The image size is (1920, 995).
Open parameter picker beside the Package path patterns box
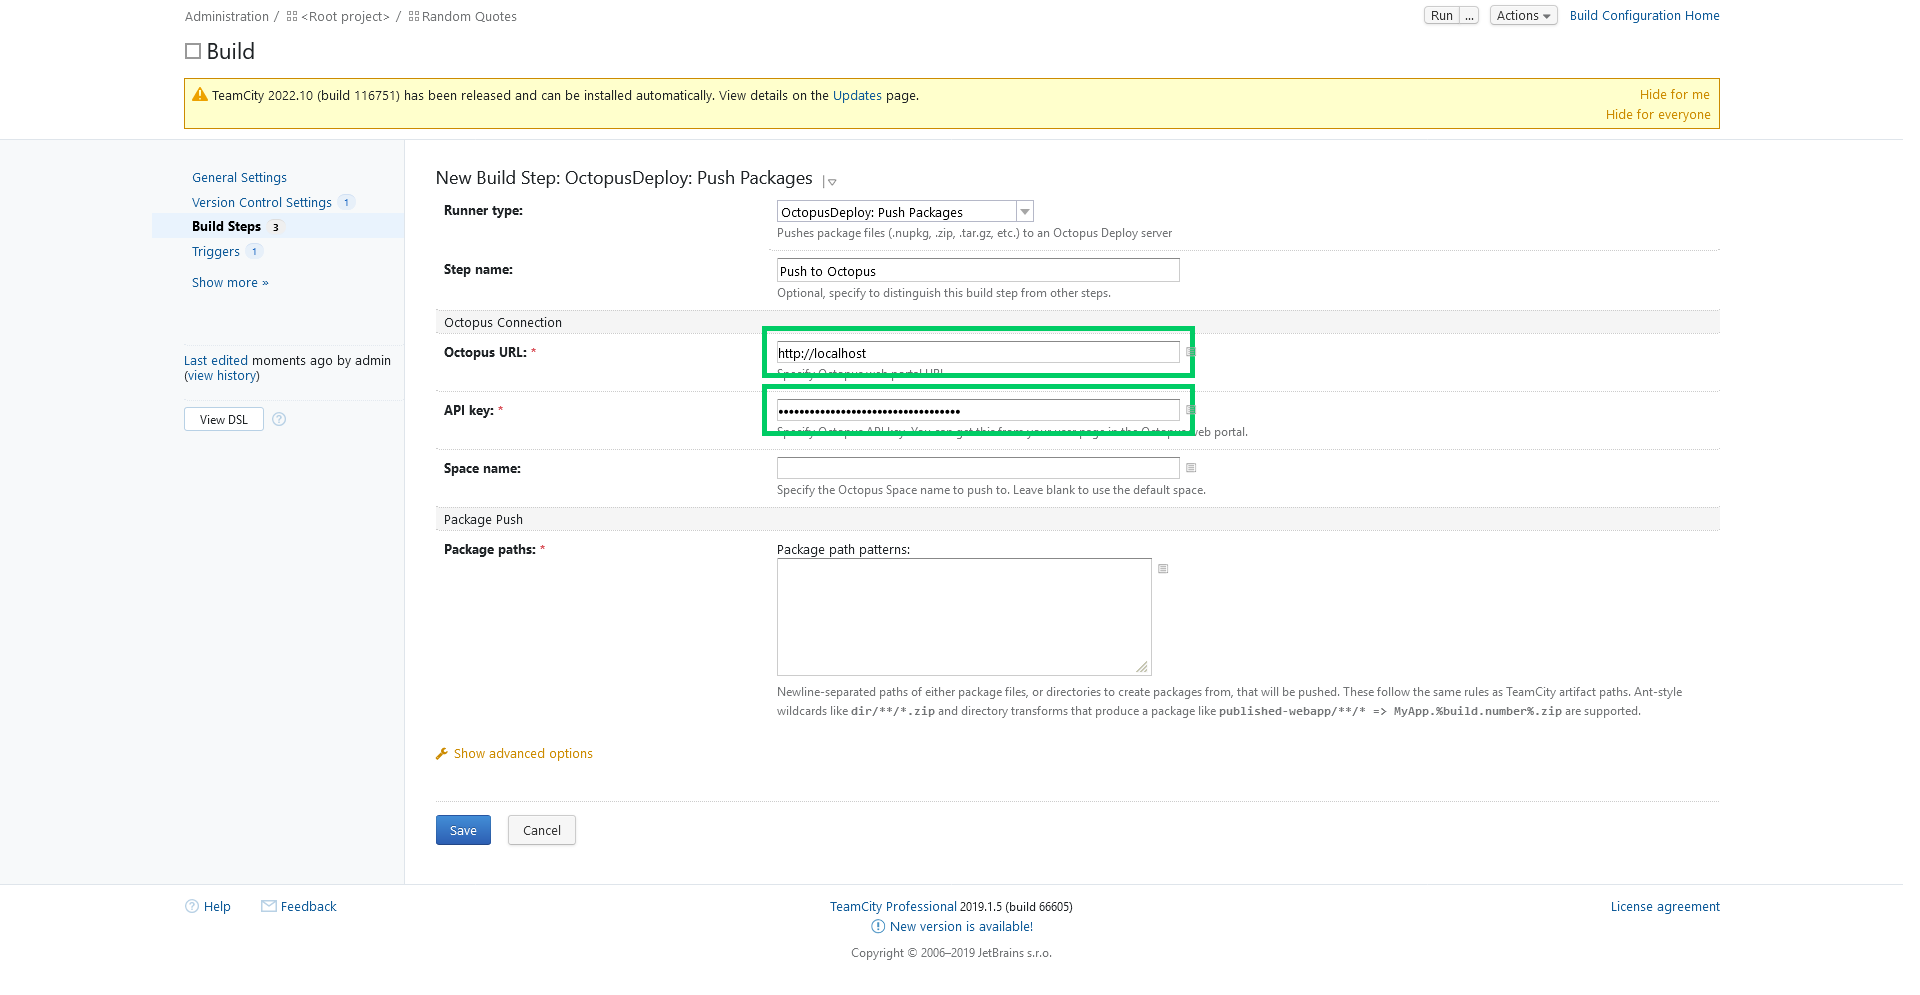[1163, 569]
